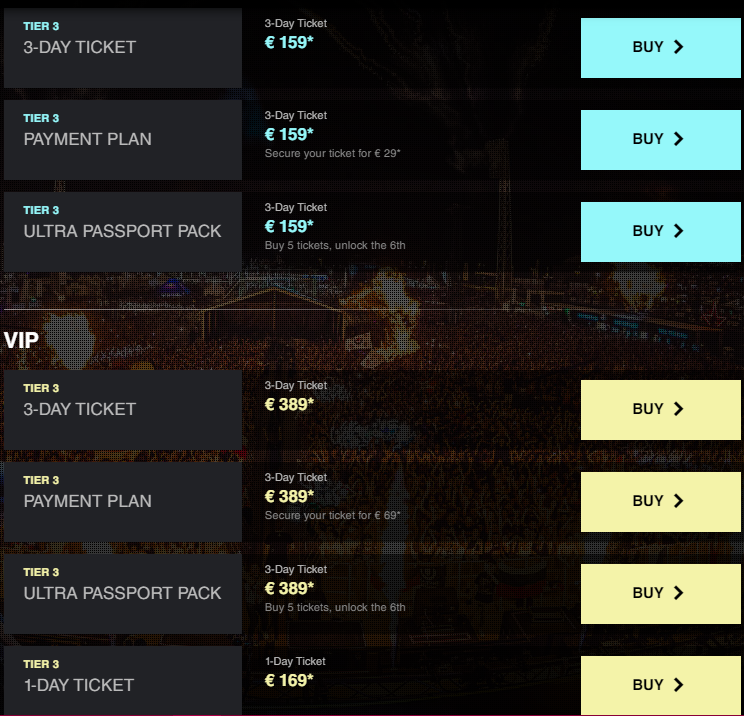The image size is (744, 716).
Task: Click chevron arrow on VIP 1-Day Ticket BUY
Action: pos(679,685)
